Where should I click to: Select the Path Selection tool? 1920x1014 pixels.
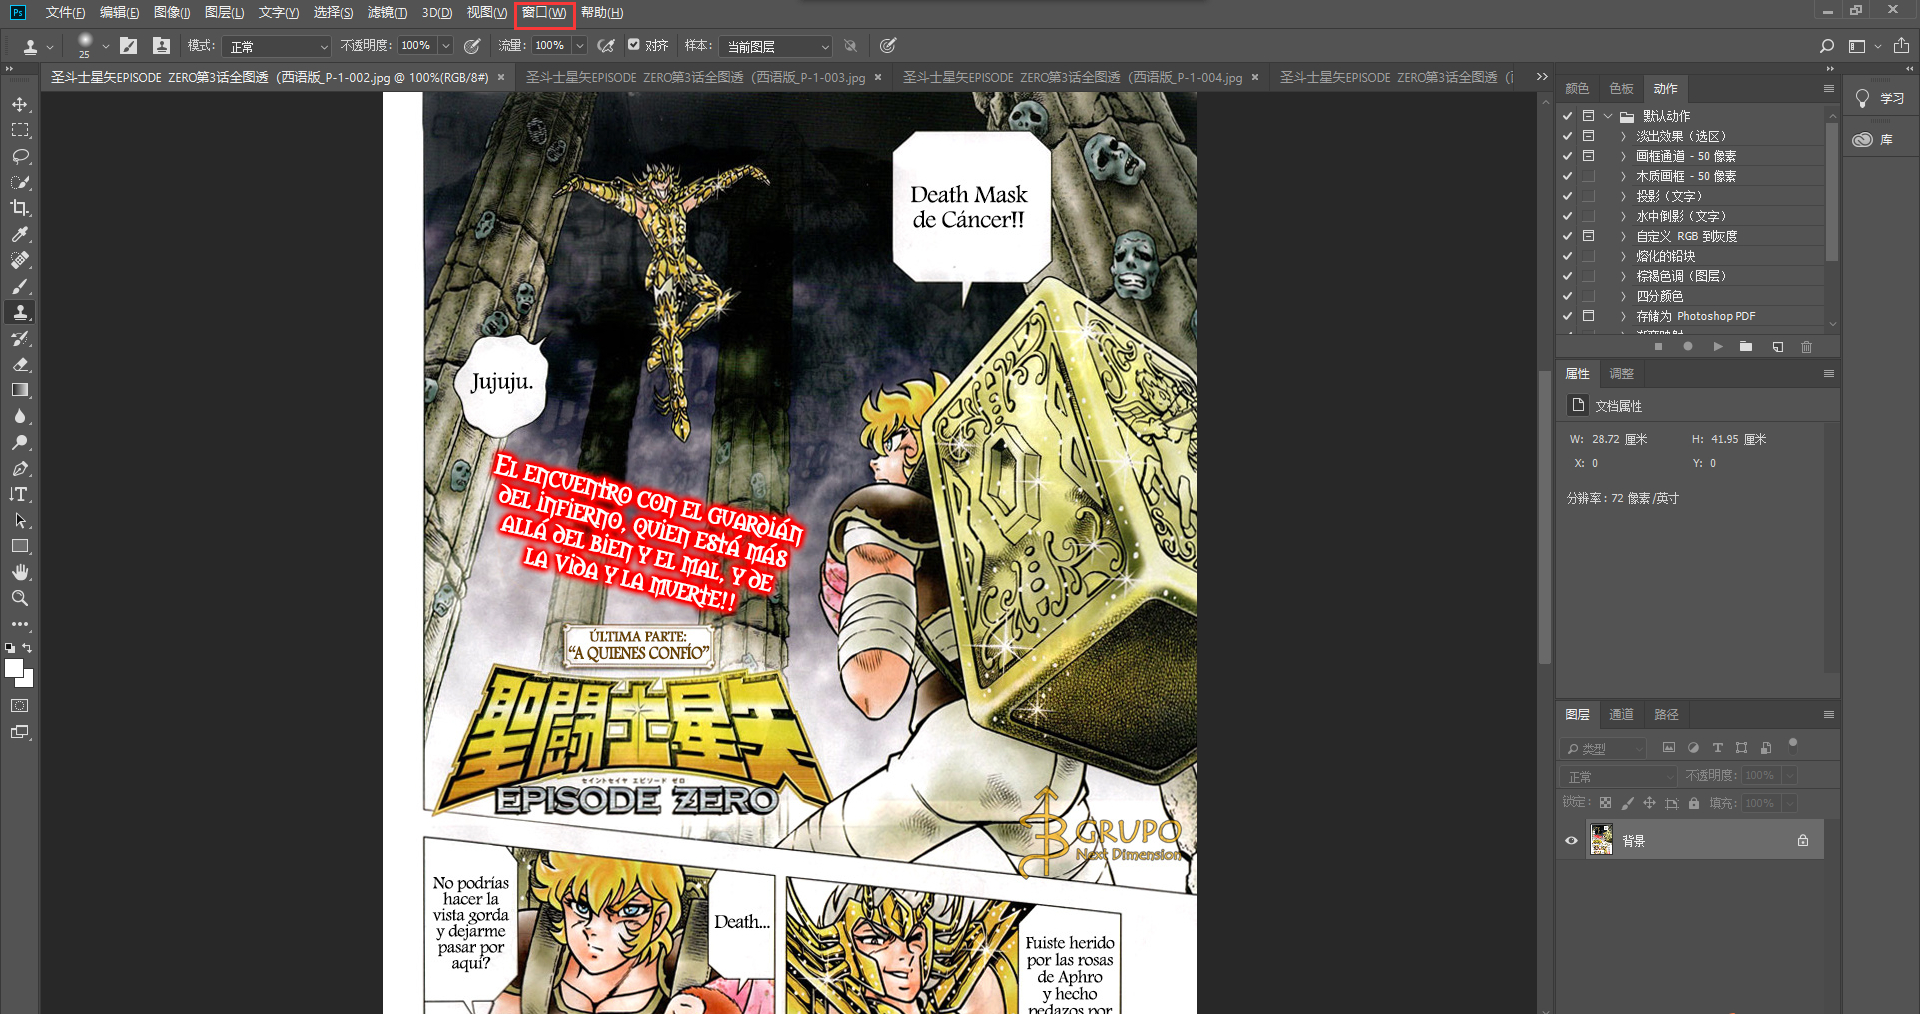click(x=20, y=520)
